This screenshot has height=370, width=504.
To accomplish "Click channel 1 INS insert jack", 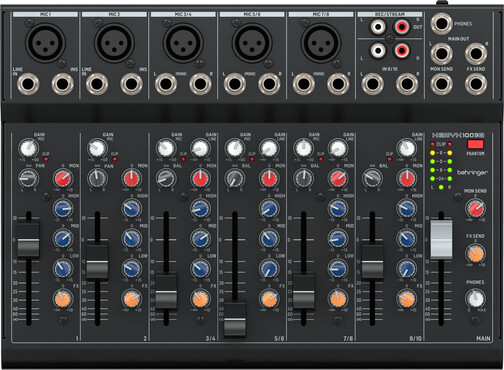I will (63, 84).
